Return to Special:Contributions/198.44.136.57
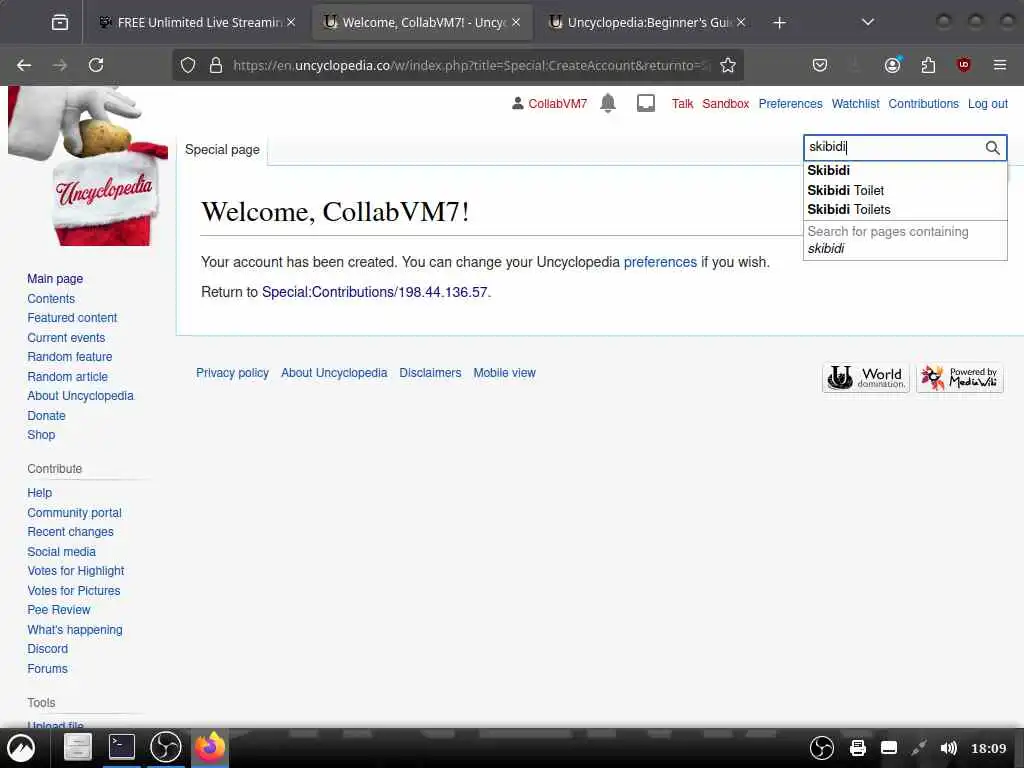The height and width of the screenshot is (768, 1024). [x=375, y=292]
